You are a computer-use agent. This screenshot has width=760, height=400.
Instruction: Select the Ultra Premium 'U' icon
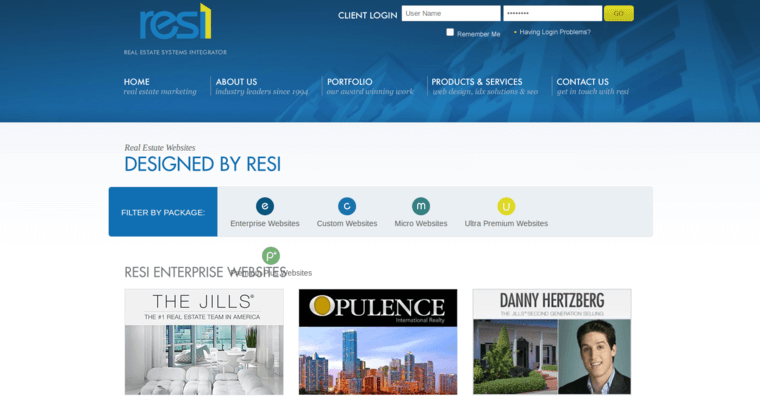506,206
